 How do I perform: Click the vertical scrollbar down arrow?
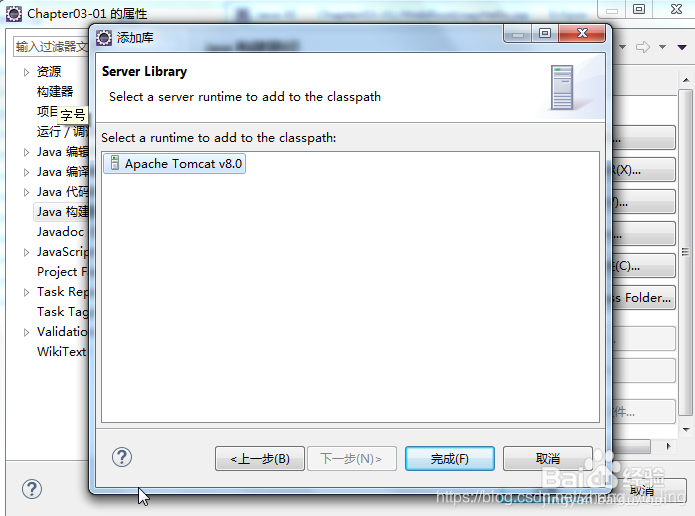pyautogui.click(x=686, y=430)
